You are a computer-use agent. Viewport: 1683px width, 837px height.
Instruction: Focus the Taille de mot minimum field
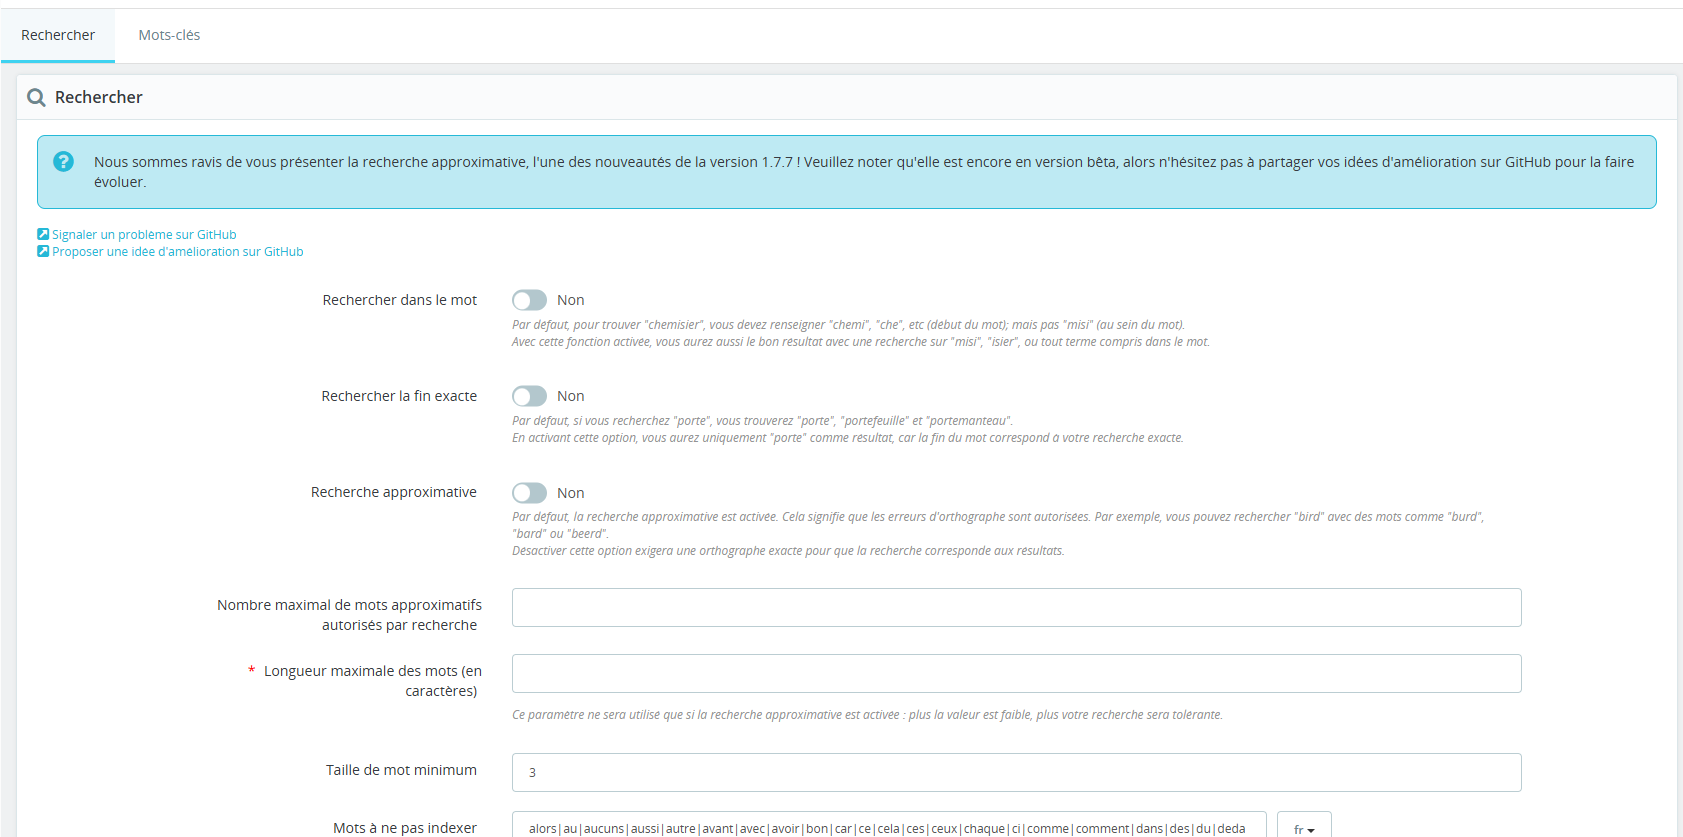tap(1016, 772)
